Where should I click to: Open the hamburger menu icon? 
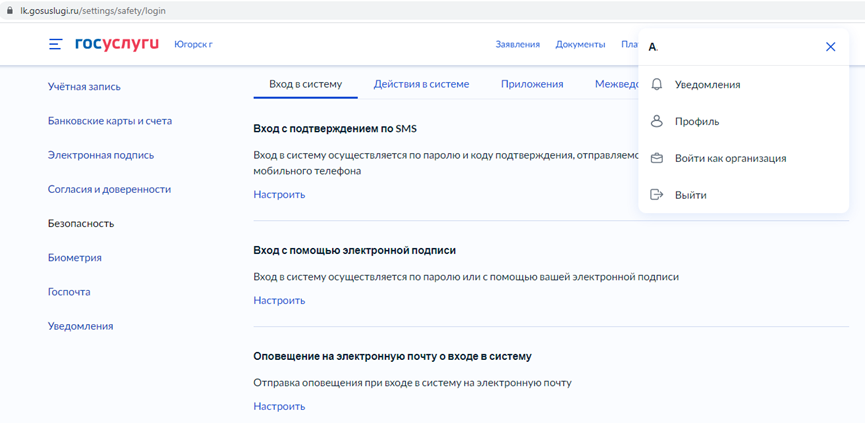(x=56, y=44)
